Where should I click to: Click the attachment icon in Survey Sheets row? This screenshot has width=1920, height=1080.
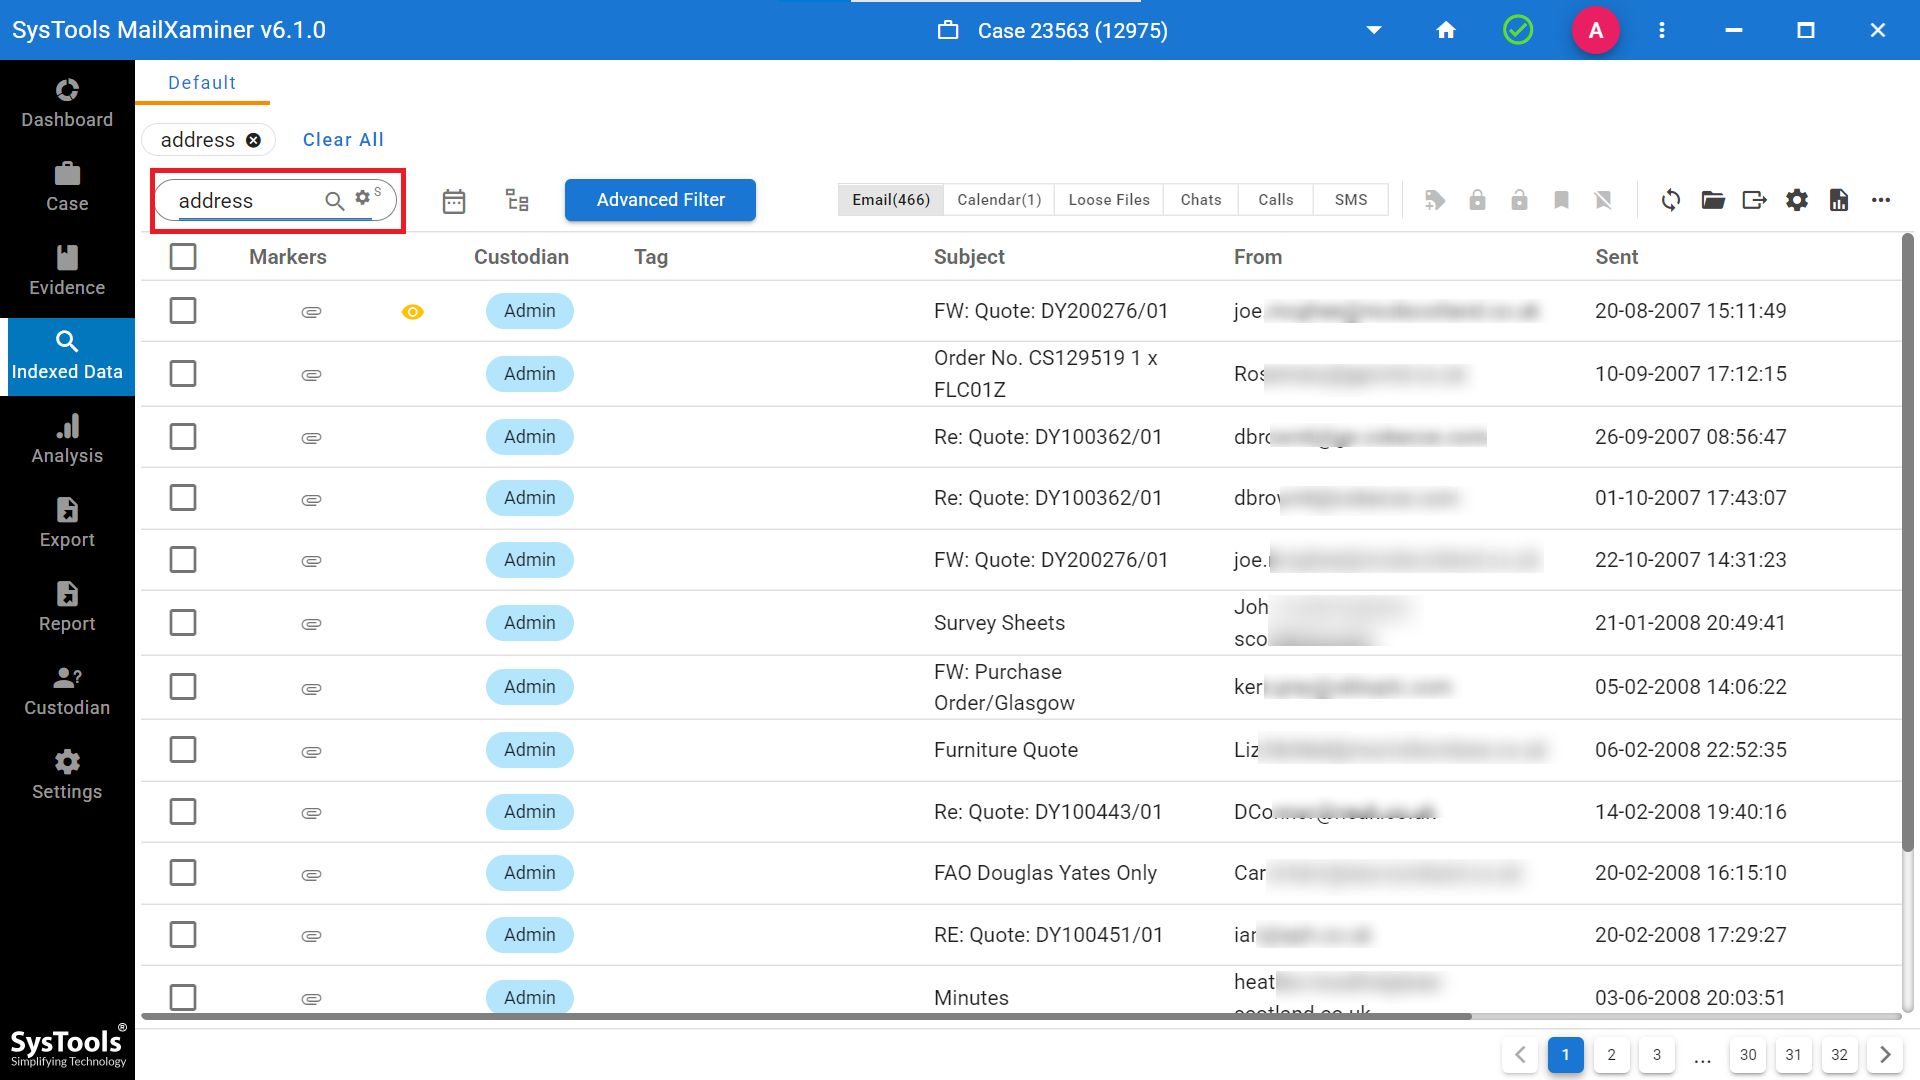(x=311, y=624)
